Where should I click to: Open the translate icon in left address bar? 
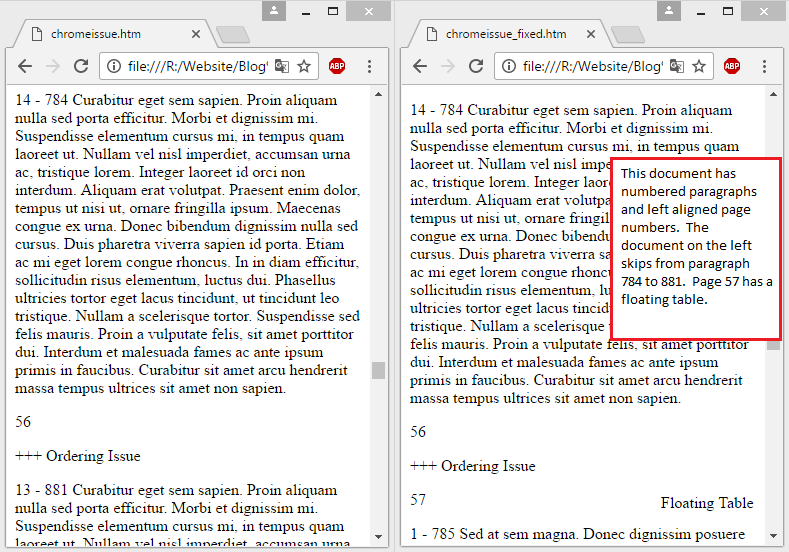(x=282, y=66)
